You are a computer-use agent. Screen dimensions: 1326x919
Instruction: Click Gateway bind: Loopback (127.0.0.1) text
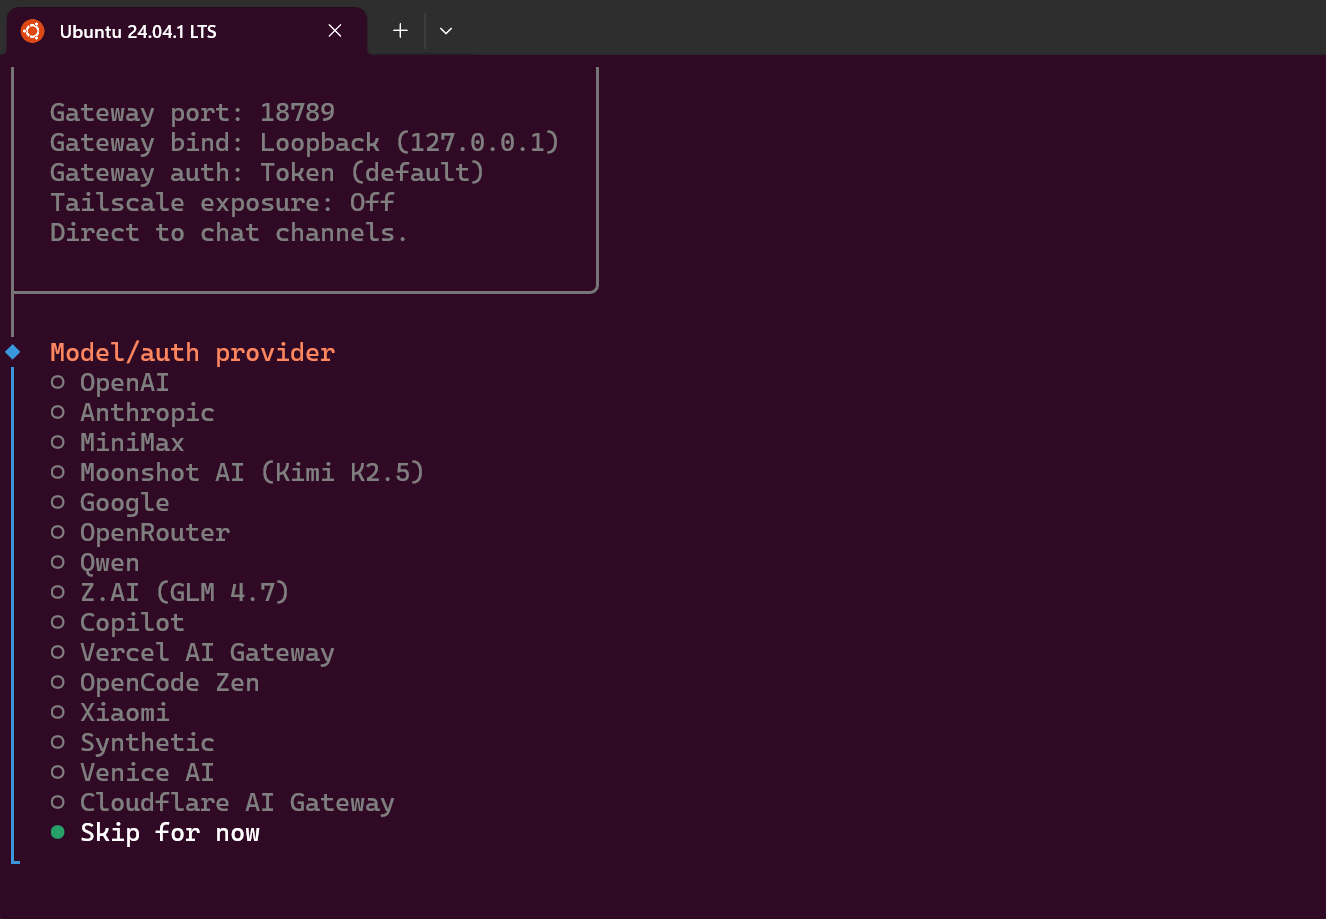(x=305, y=143)
